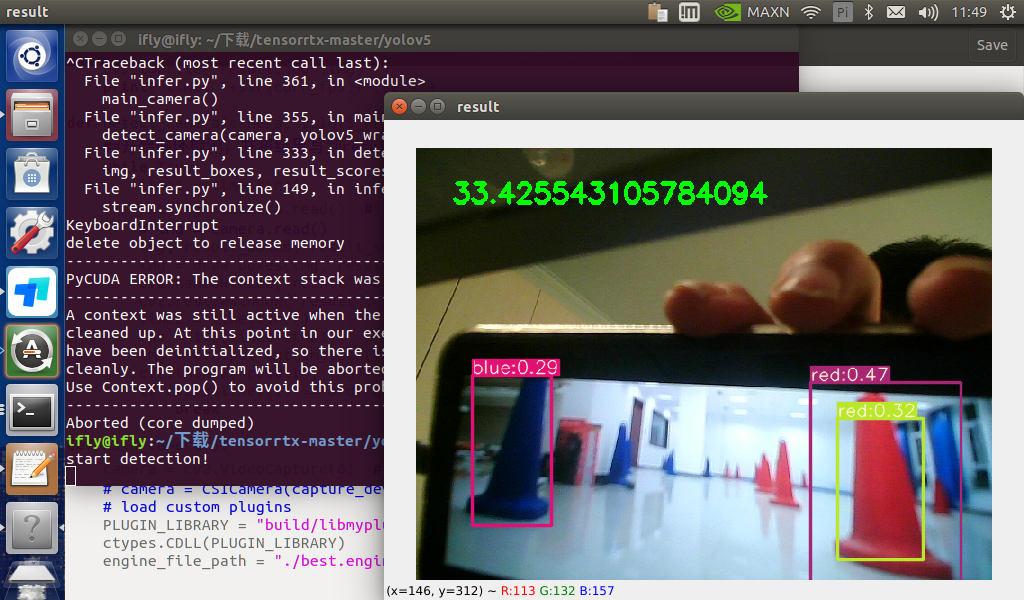The image size is (1024, 600).
Task: Switch to Terminal via launcher icon
Action: click(31, 409)
